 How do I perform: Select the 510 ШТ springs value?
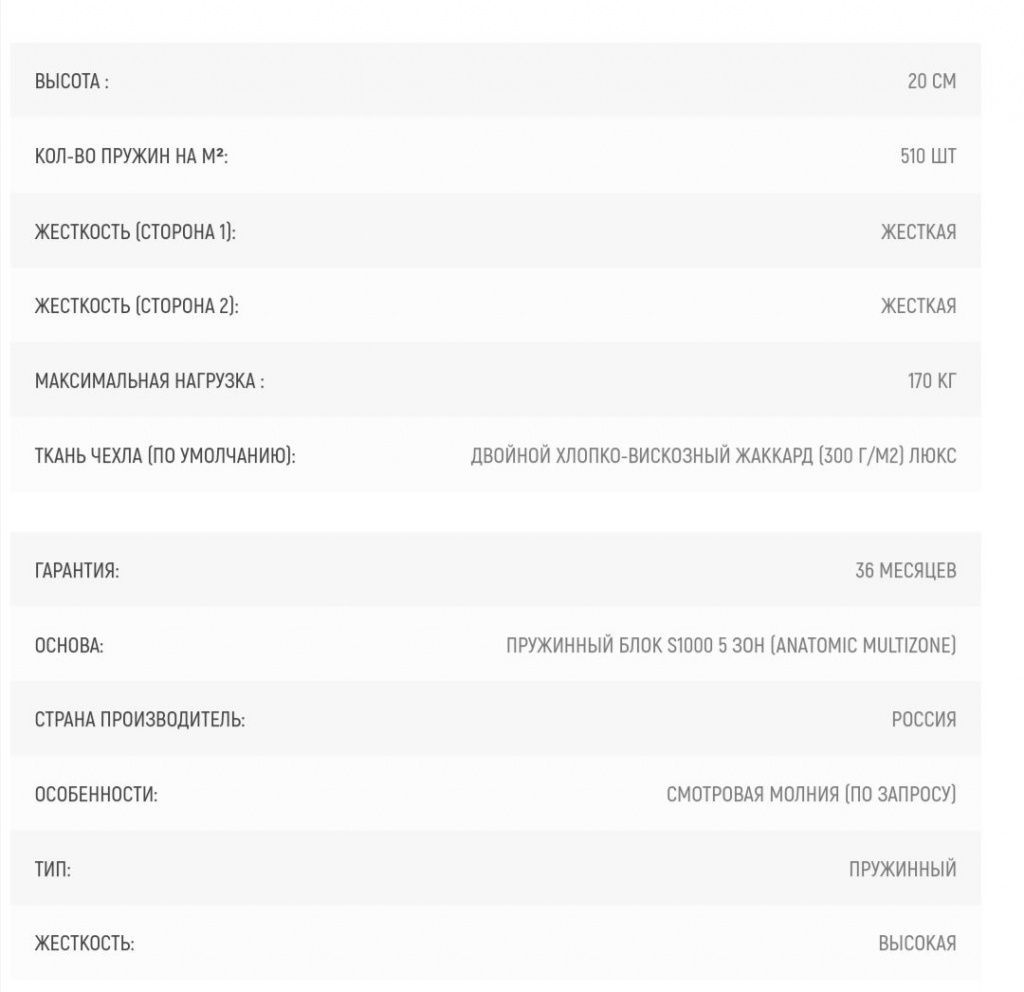[x=928, y=156]
